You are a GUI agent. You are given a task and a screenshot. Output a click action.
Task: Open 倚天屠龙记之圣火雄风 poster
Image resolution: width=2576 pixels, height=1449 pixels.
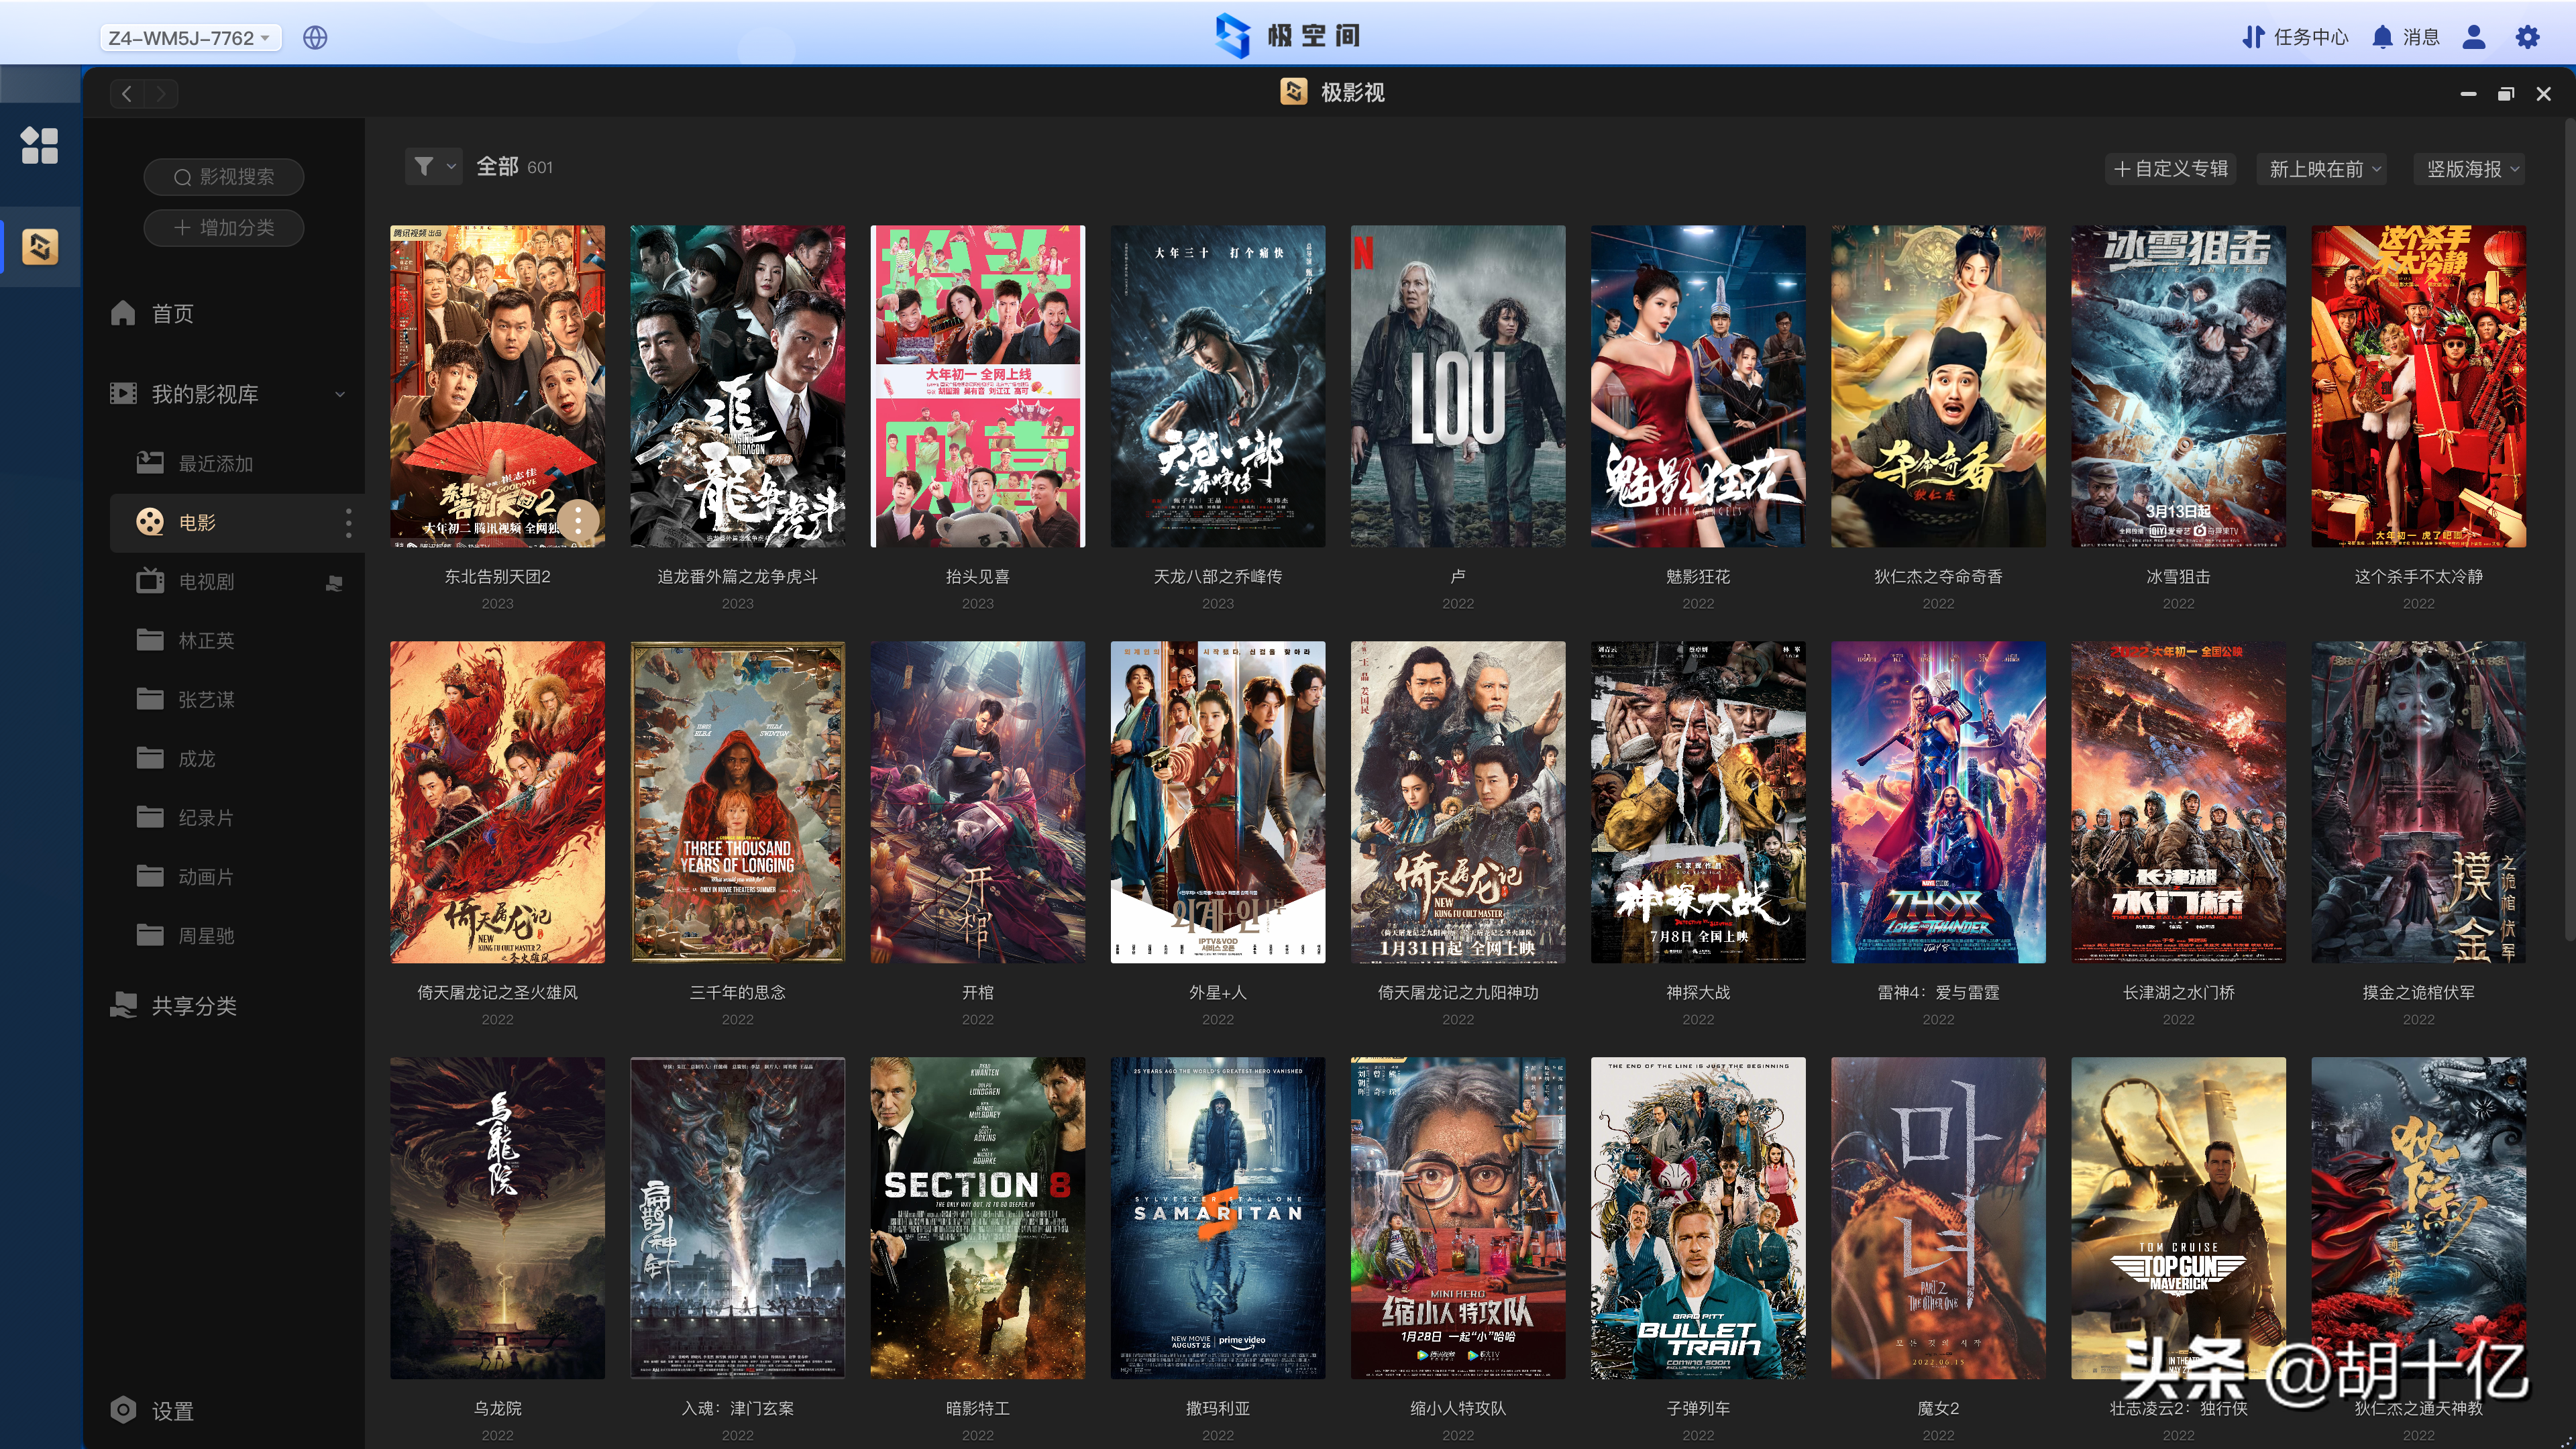coord(498,802)
